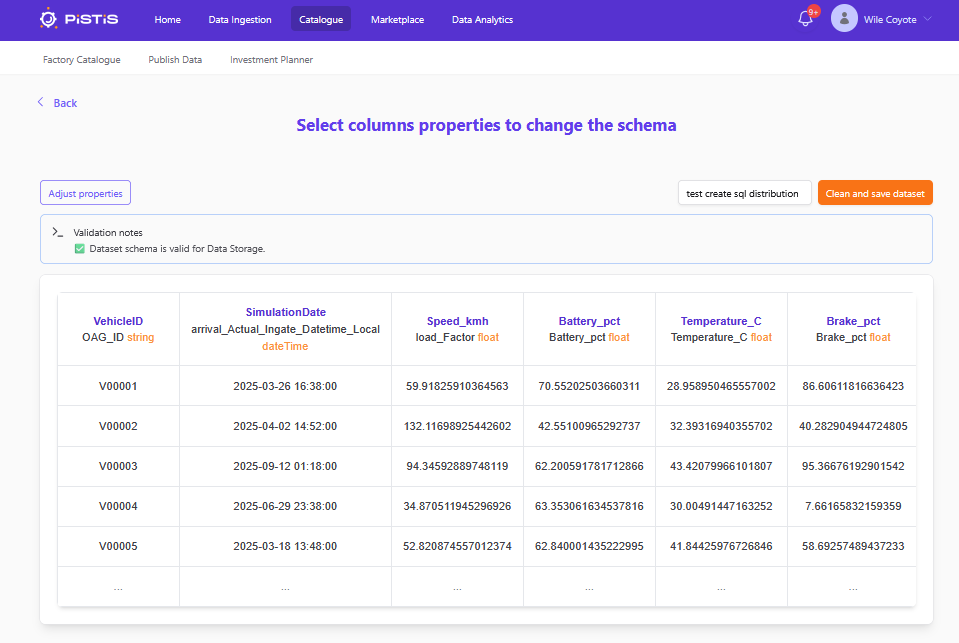Click the Back arrow chevron
The image size is (959, 643).
(x=40, y=102)
